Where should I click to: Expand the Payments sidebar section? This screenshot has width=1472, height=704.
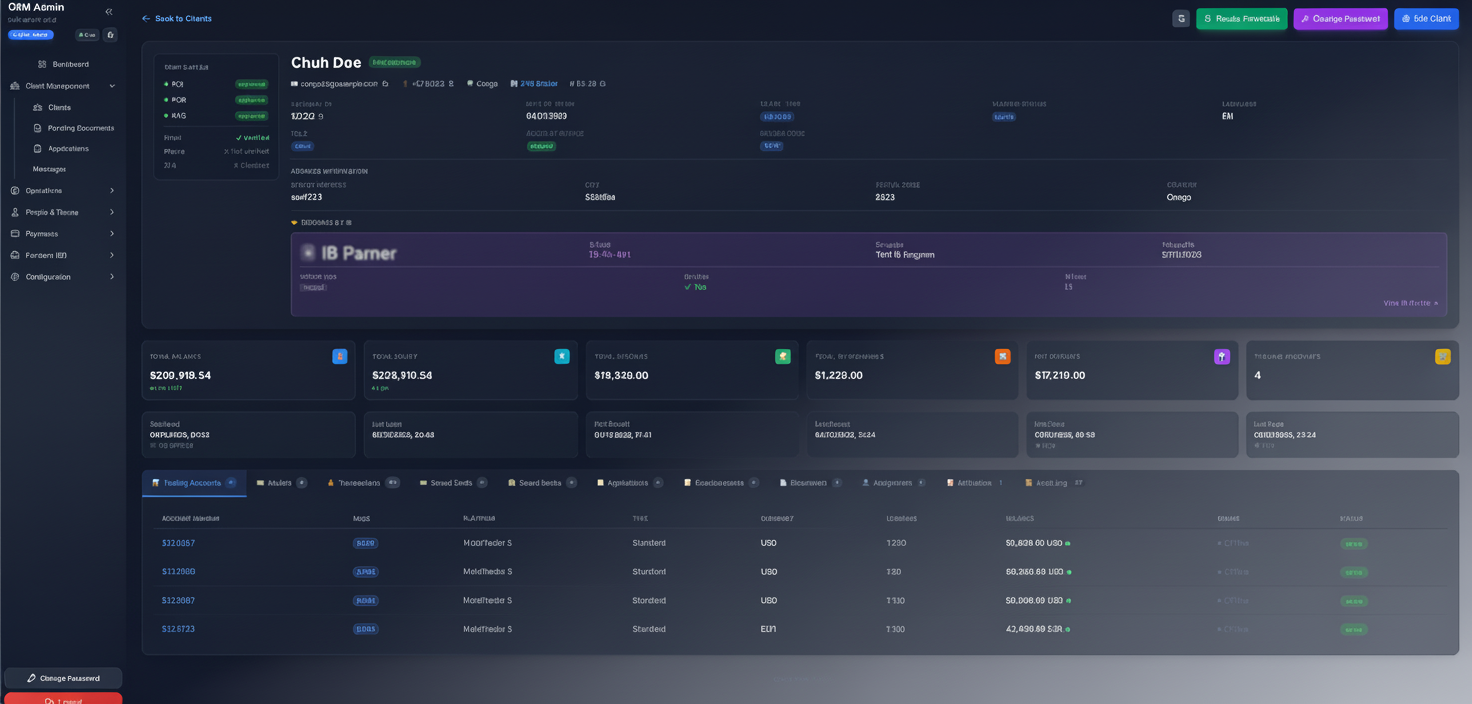[112, 234]
